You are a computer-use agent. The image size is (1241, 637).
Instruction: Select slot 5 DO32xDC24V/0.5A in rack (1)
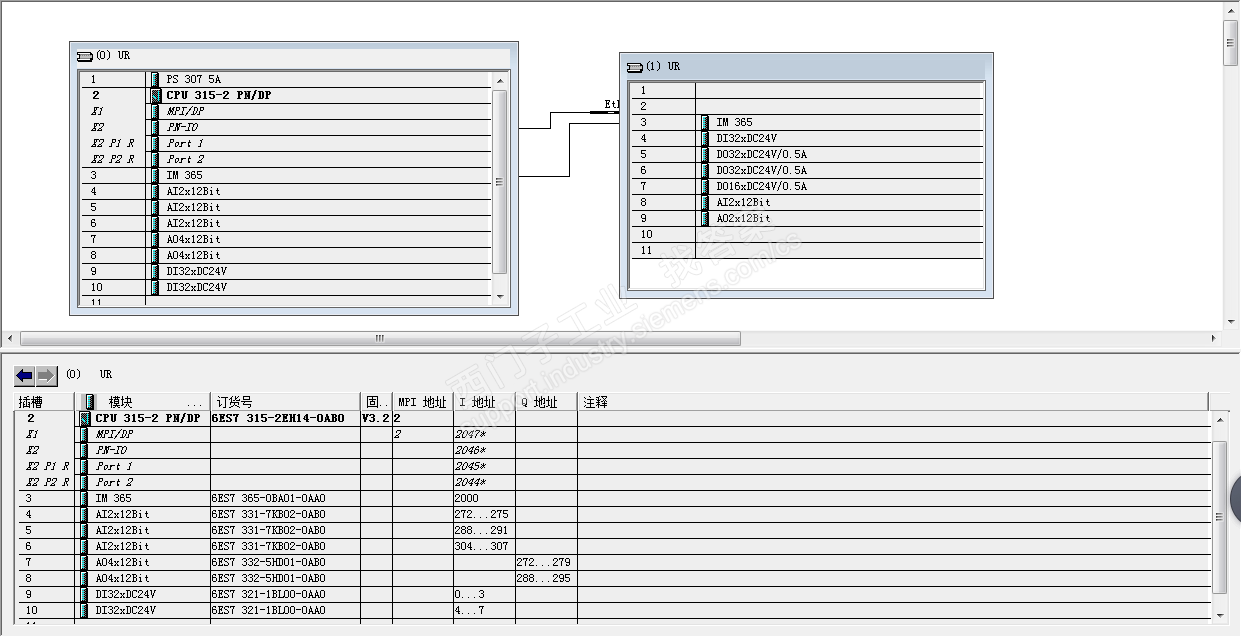pos(807,154)
